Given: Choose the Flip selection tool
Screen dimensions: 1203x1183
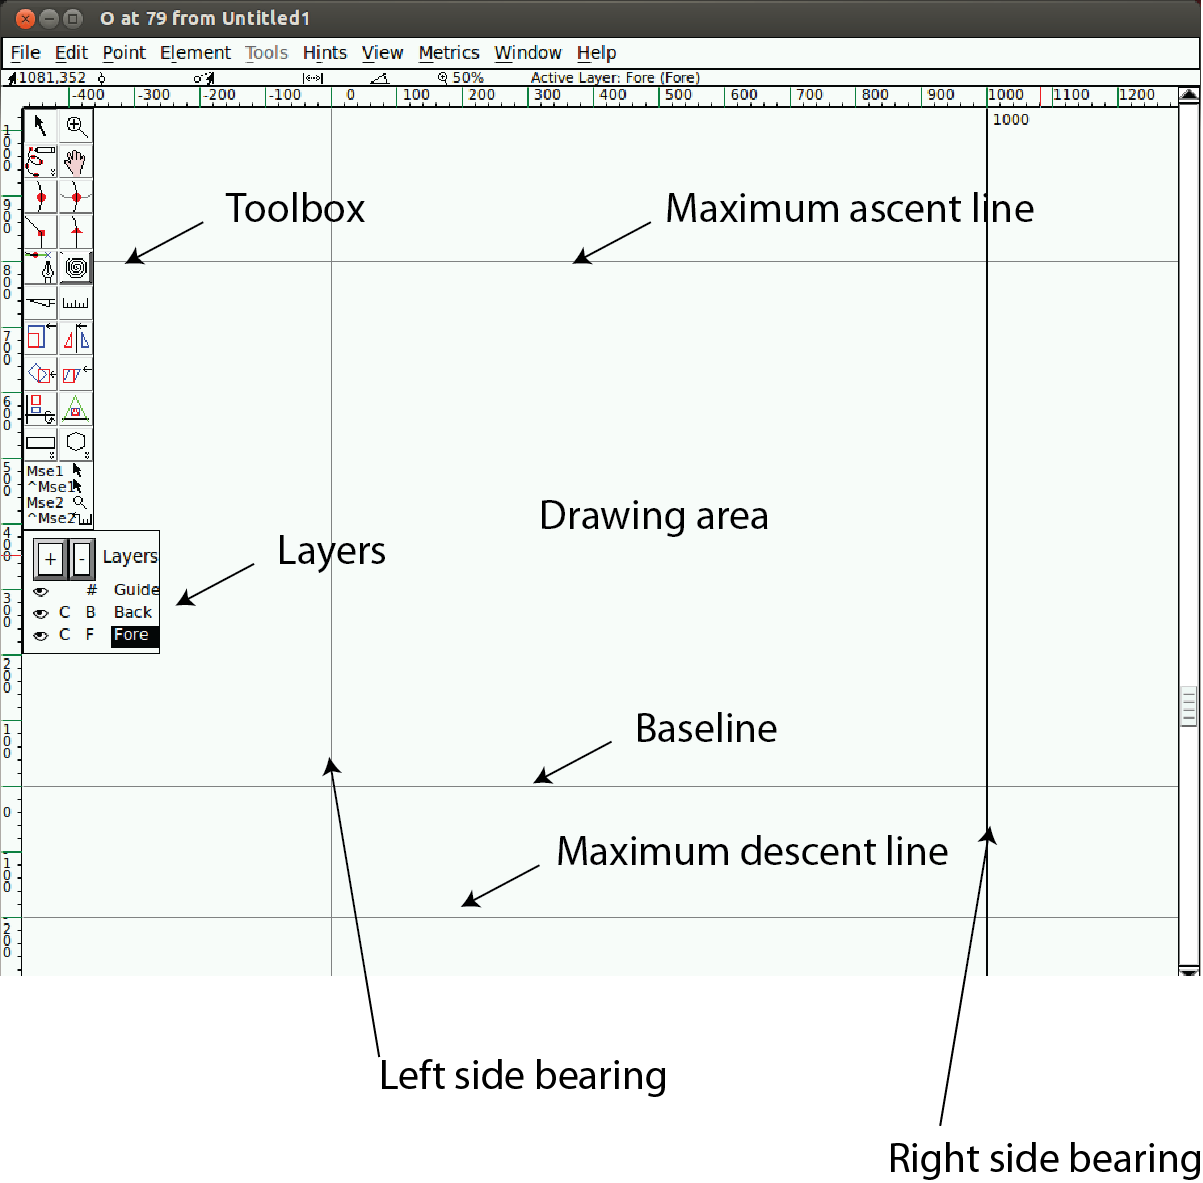Looking at the screenshot, I should (x=76, y=338).
